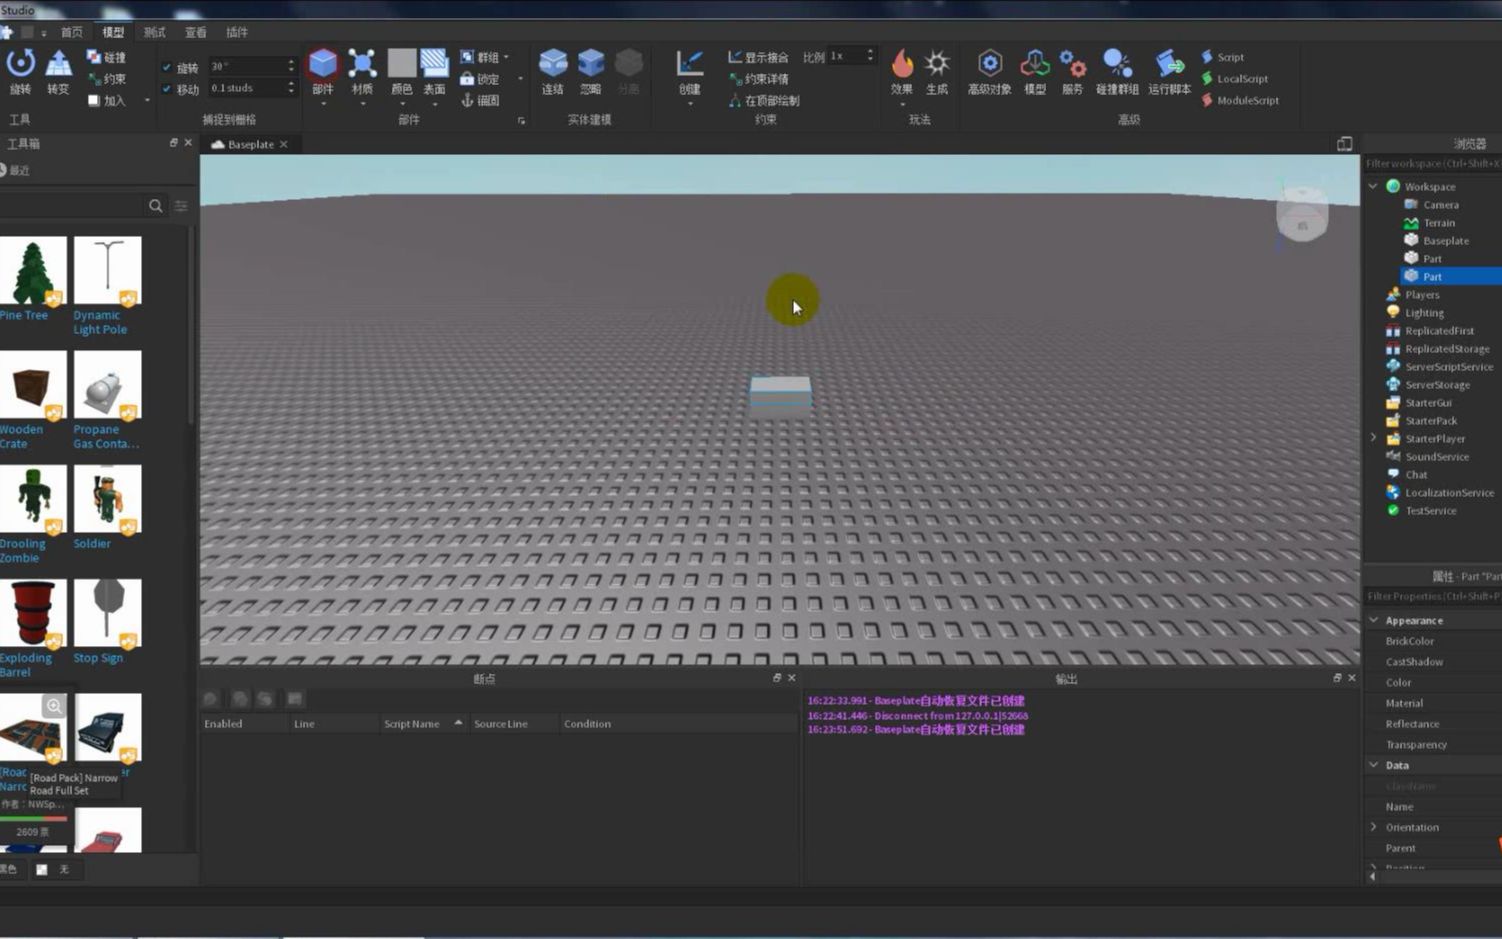The height and width of the screenshot is (939, 1502).
Task: Collapse the Workspace node in Explorer
Action: 1372,186
